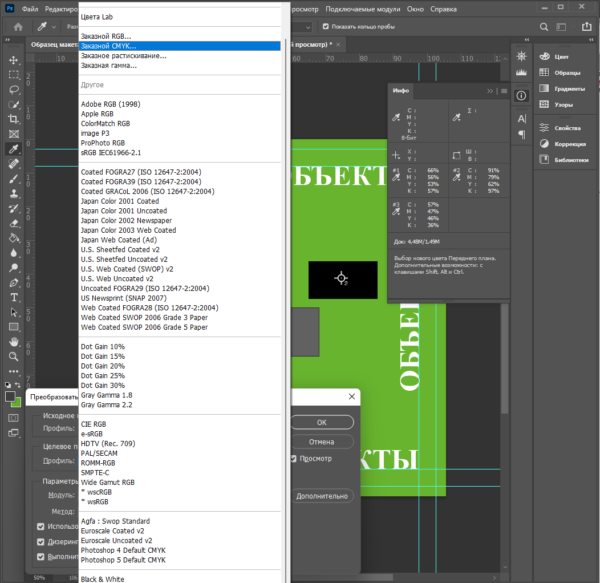Select 'Dot Gain 20%' in profile list
The width and height of the screenshot is (600, 583).
(103, 366)
